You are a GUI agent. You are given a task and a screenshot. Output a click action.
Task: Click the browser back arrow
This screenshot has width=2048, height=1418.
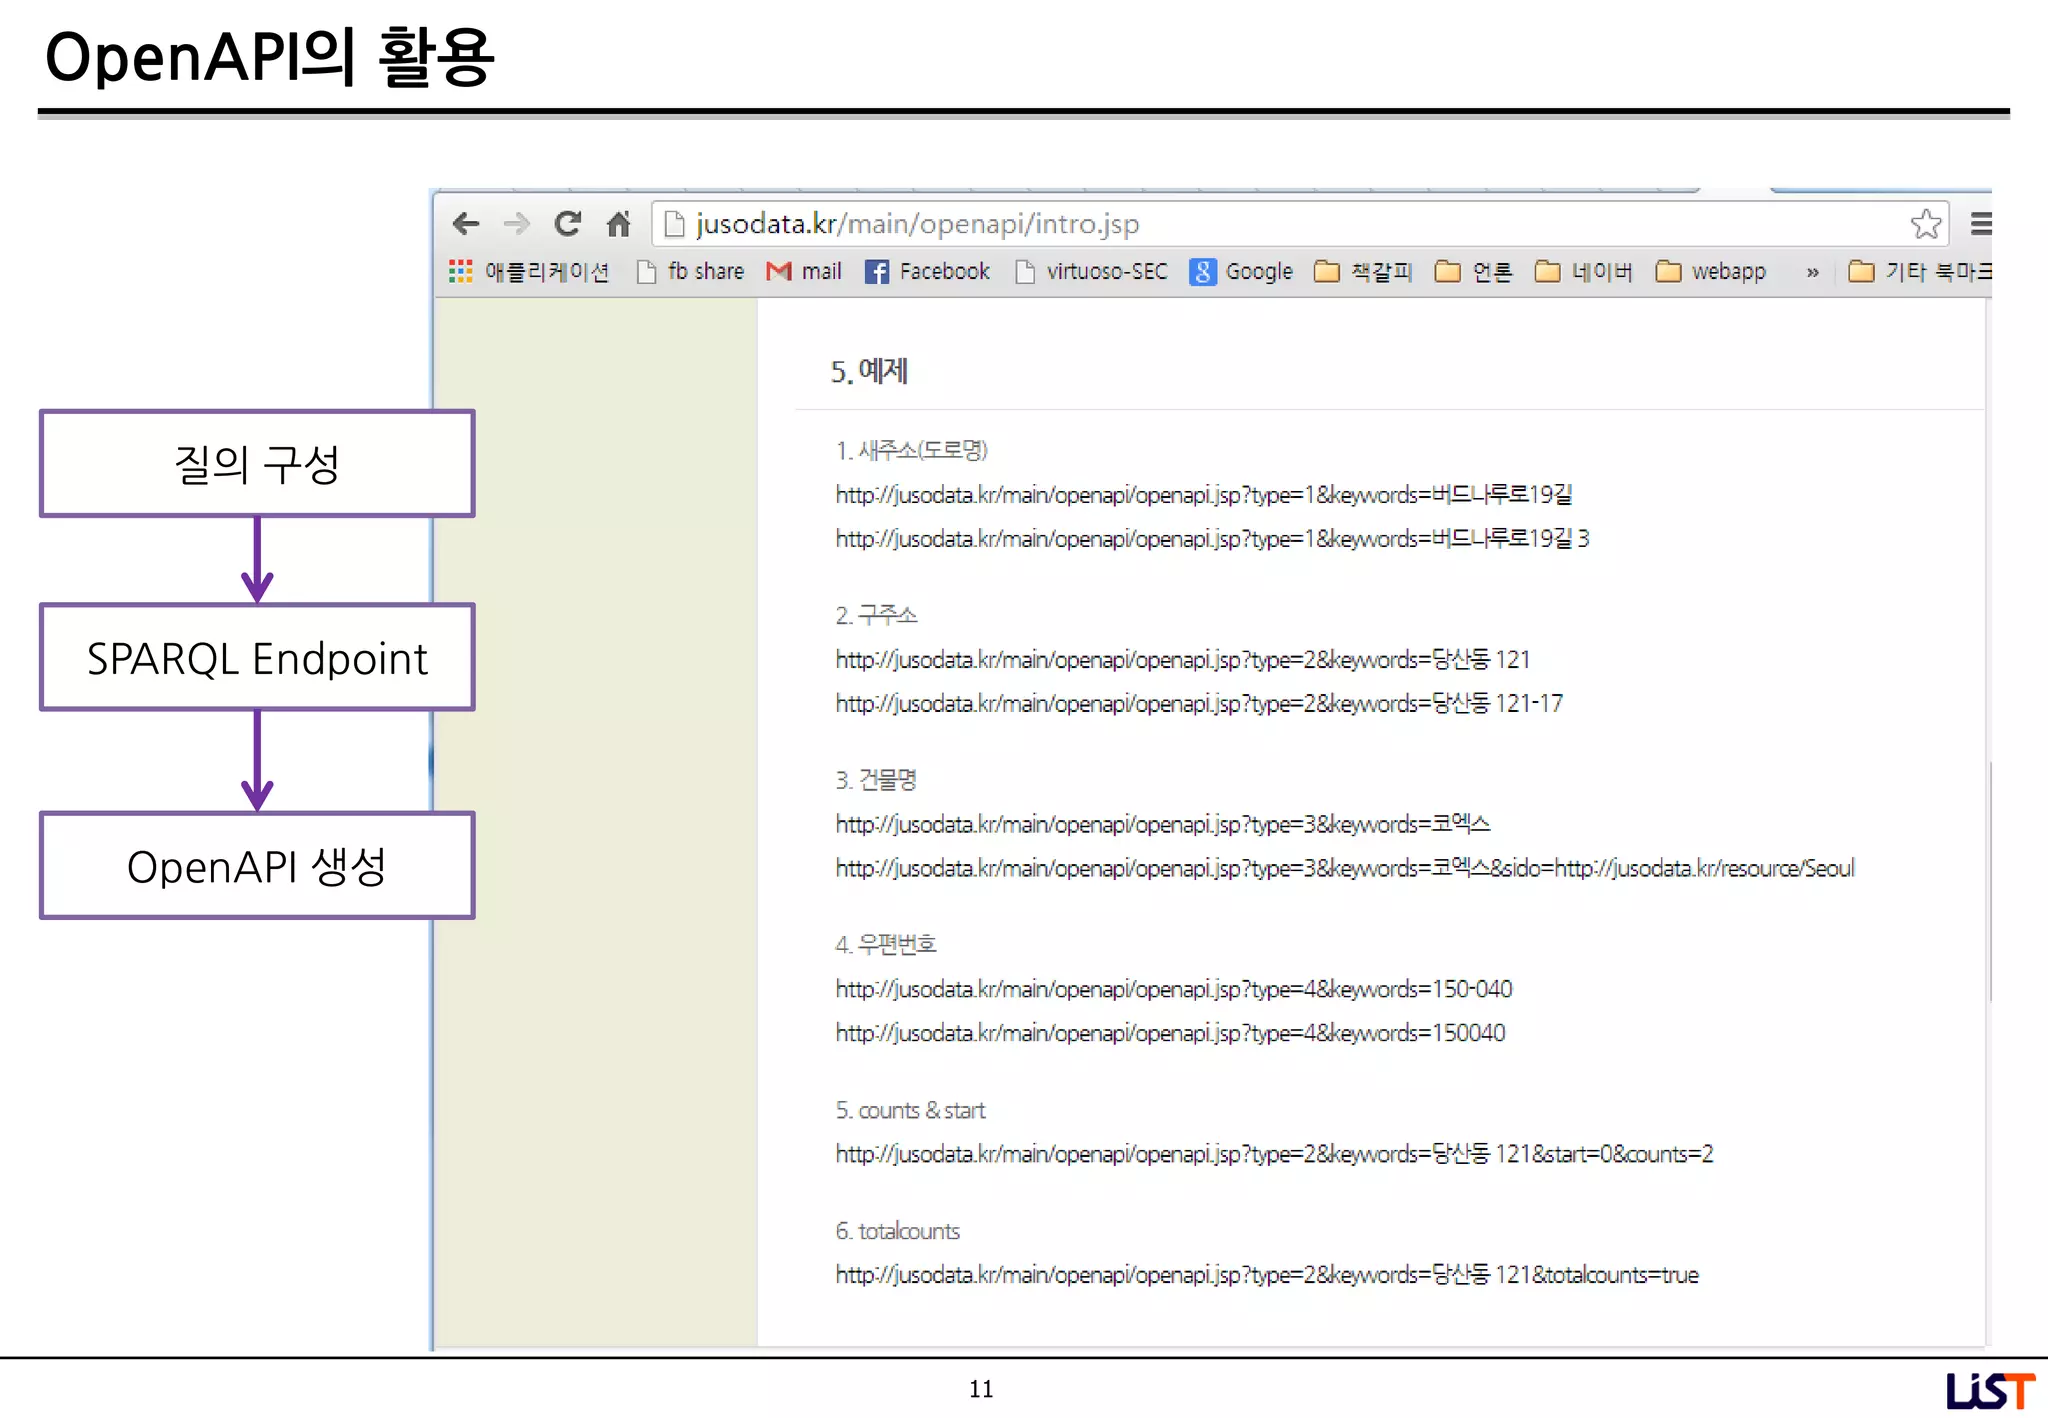466,224
